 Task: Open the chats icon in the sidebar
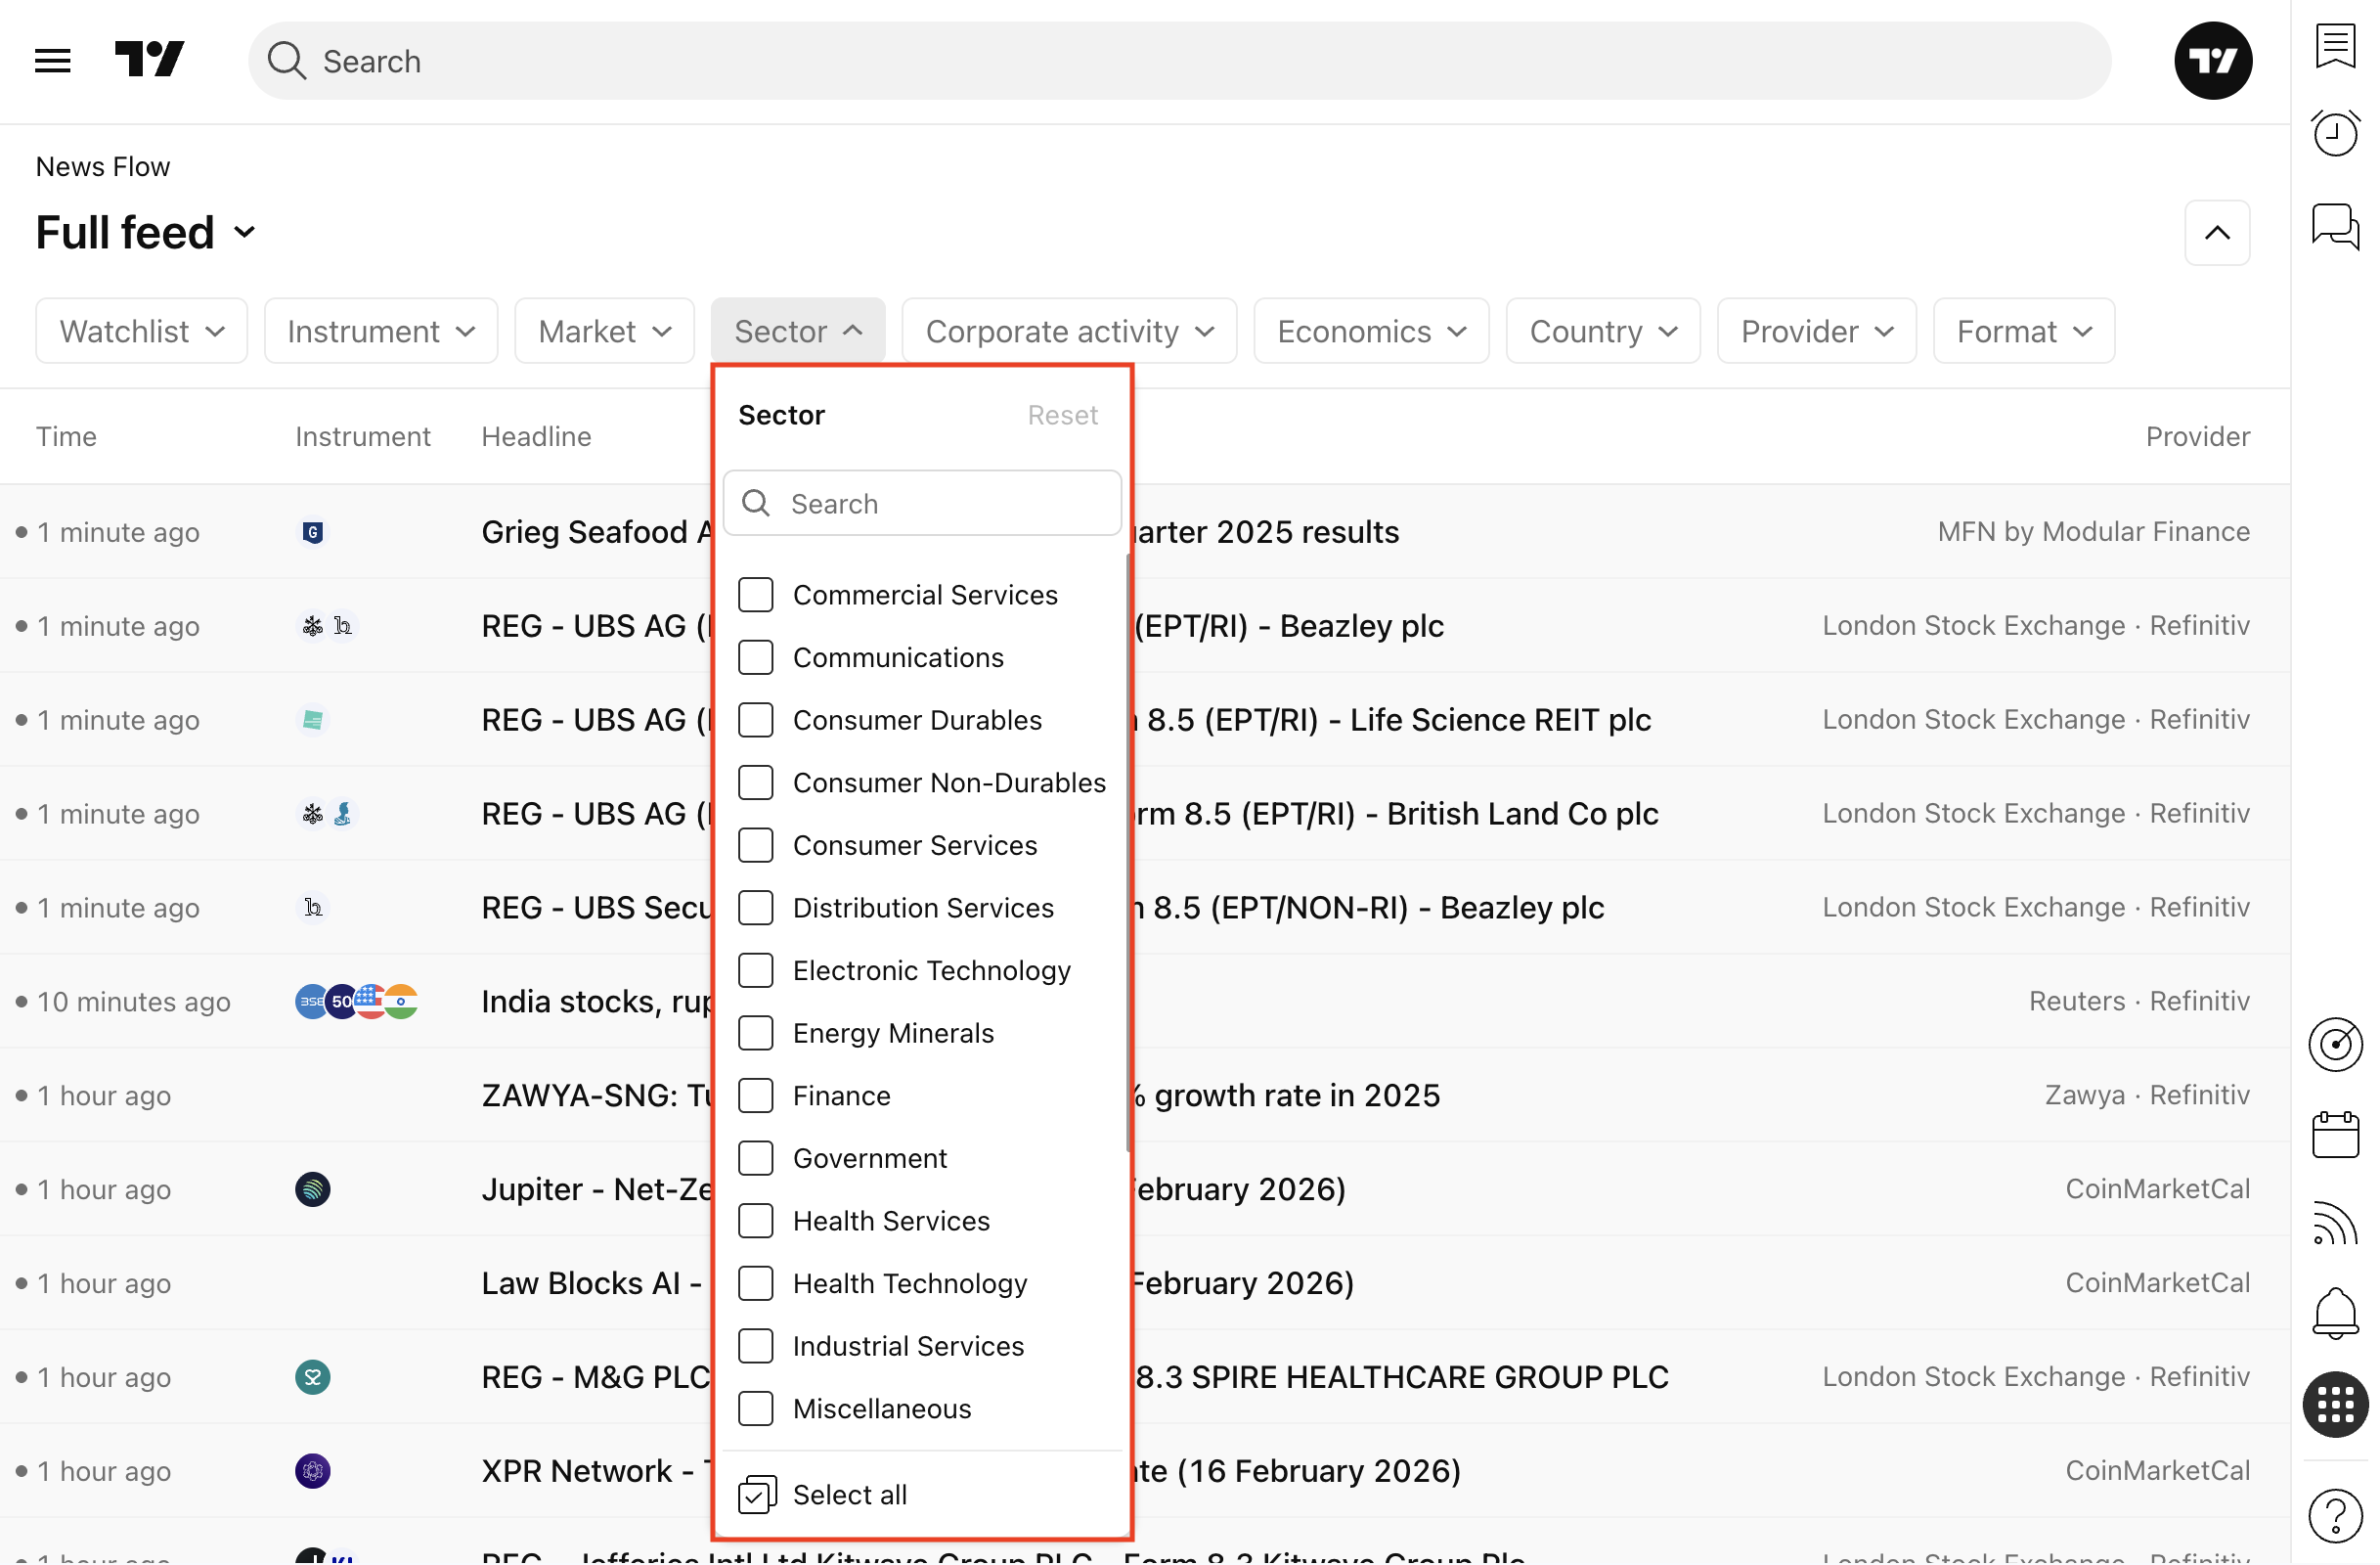click(x=2335, y=227)
